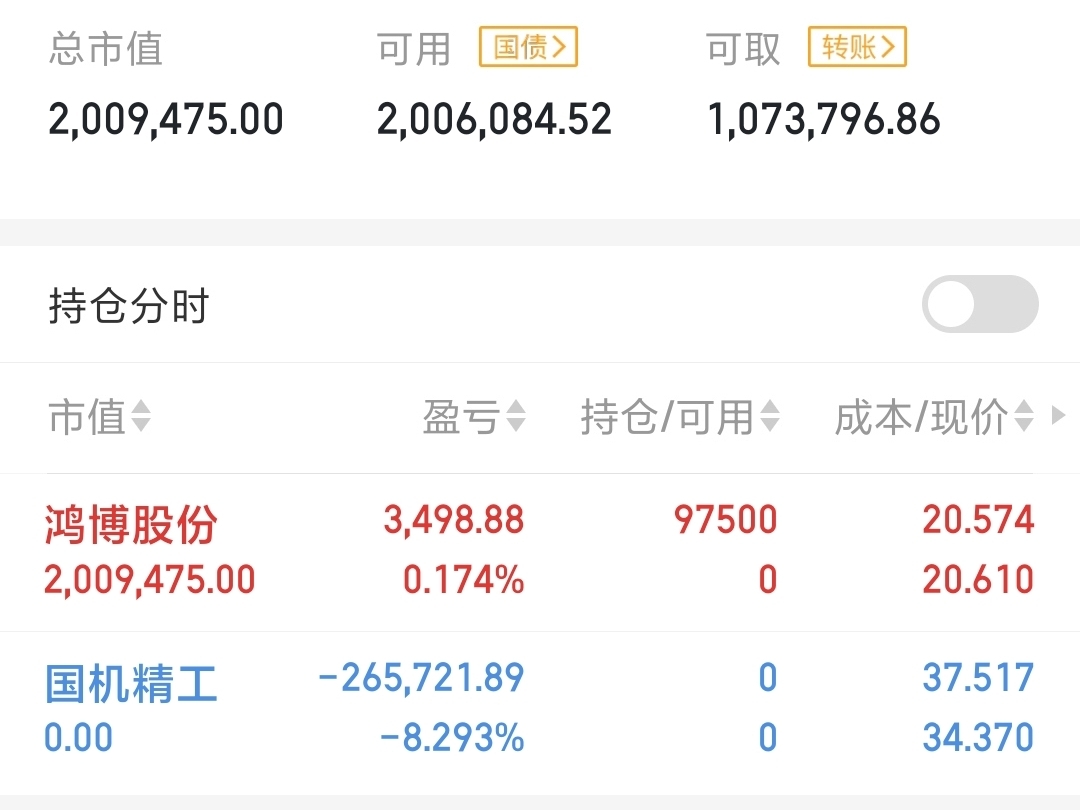Viewport: 1080px width, 810px height.
Task: Select 鸿博股份 cost price 20.574
Action: pos(979,519)
